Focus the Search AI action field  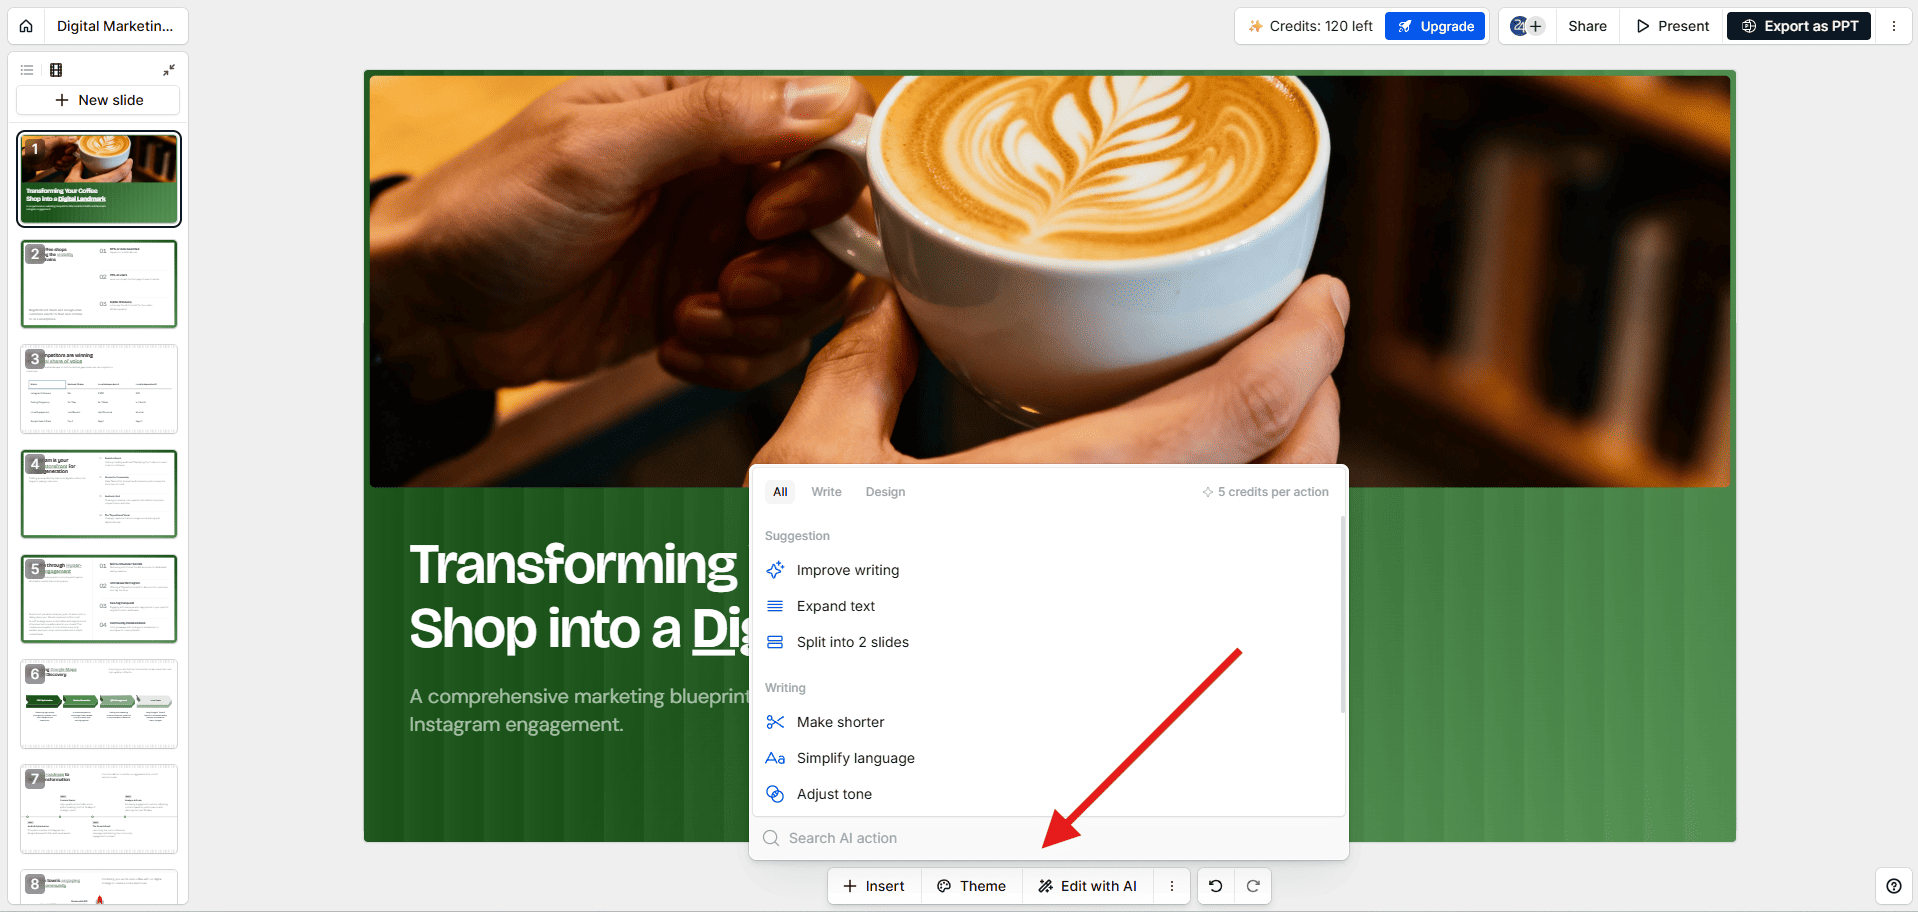pyautogui.click(x=1048, y=838)
